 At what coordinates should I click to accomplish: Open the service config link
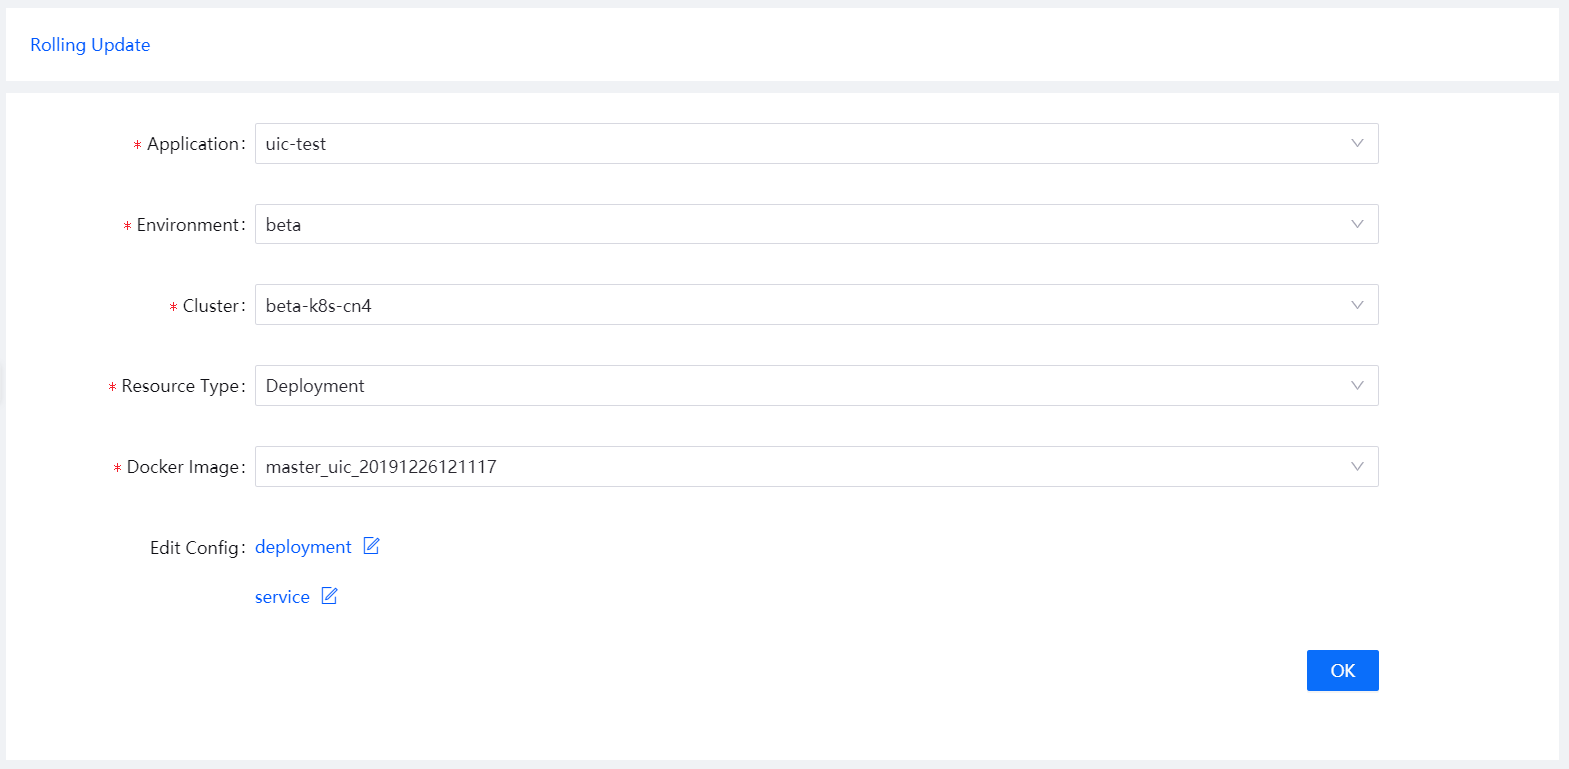(281, 596)
